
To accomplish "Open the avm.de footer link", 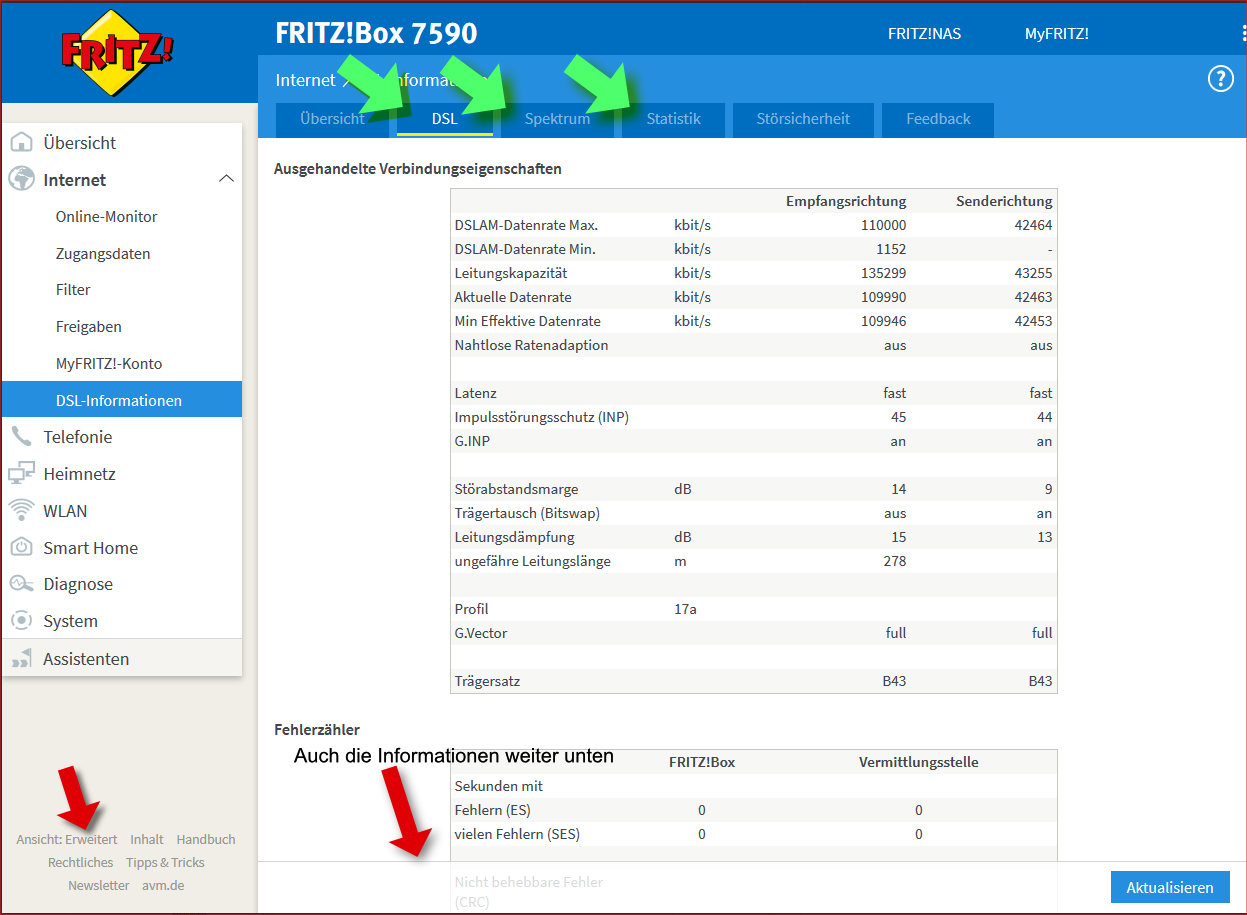I will coord(163,886).
